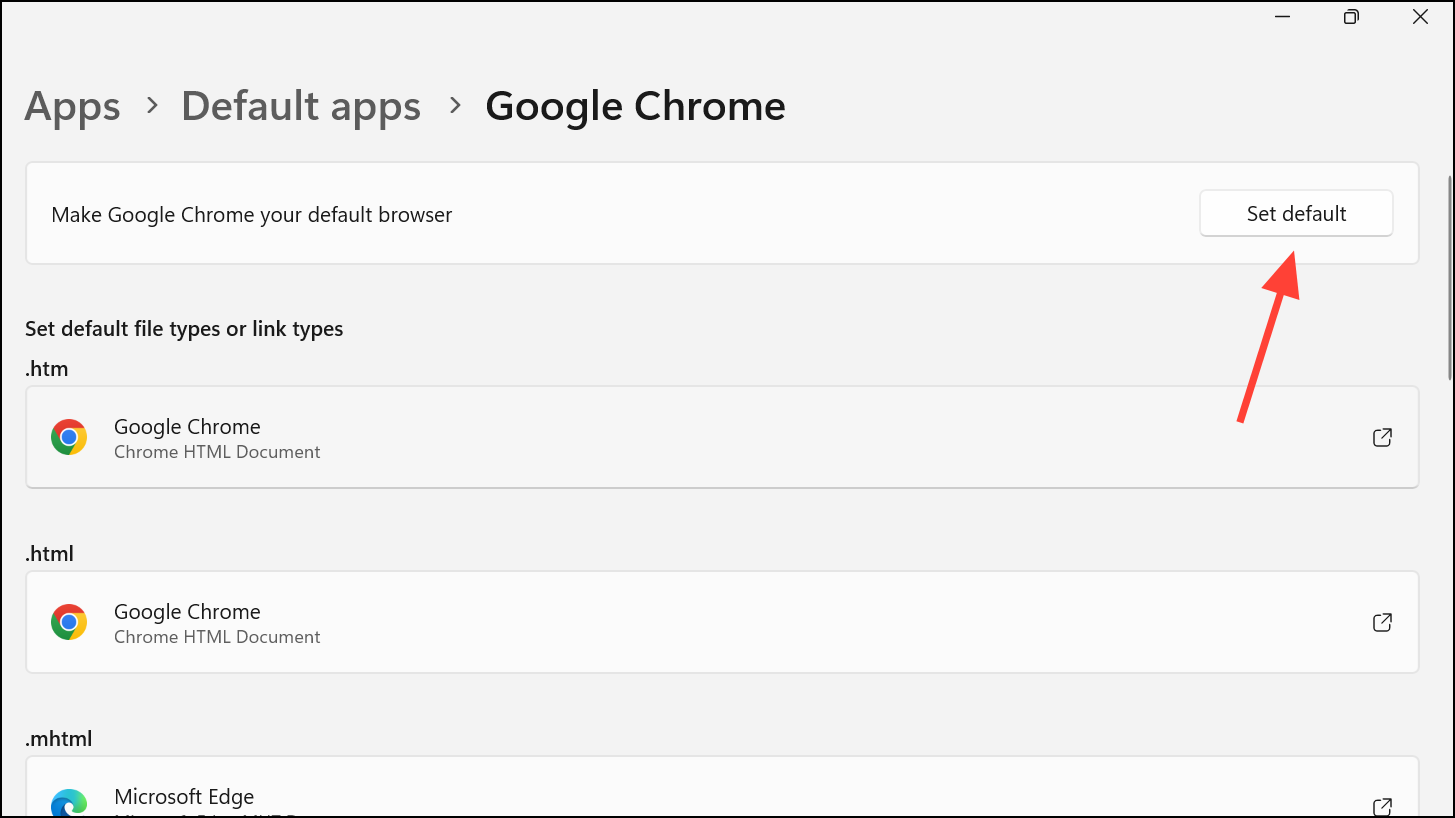The width and height of the screenshot is (1455, 818).
Task: Click chevron before Google Chrome title
Action: (455, 105)
